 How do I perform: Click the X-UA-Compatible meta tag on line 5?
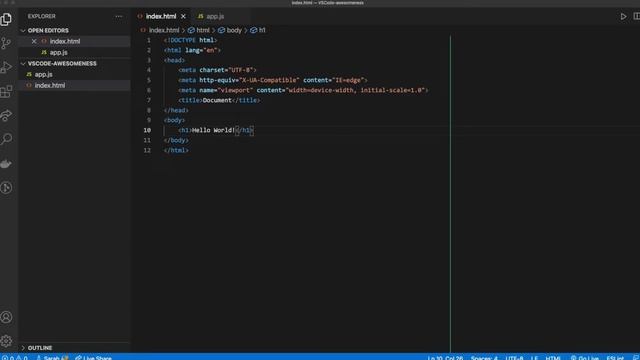[x=273, y=80]
